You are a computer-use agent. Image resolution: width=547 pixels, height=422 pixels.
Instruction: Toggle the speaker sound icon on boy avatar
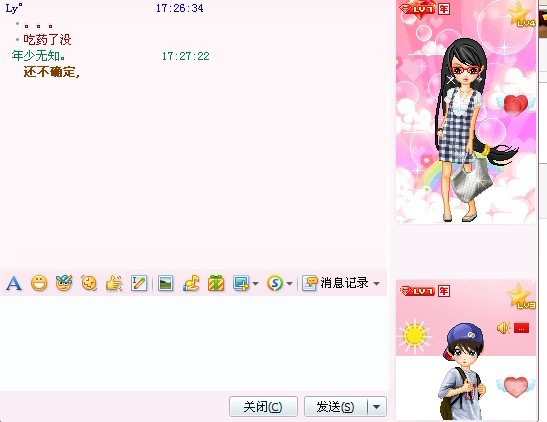(503, 328)
